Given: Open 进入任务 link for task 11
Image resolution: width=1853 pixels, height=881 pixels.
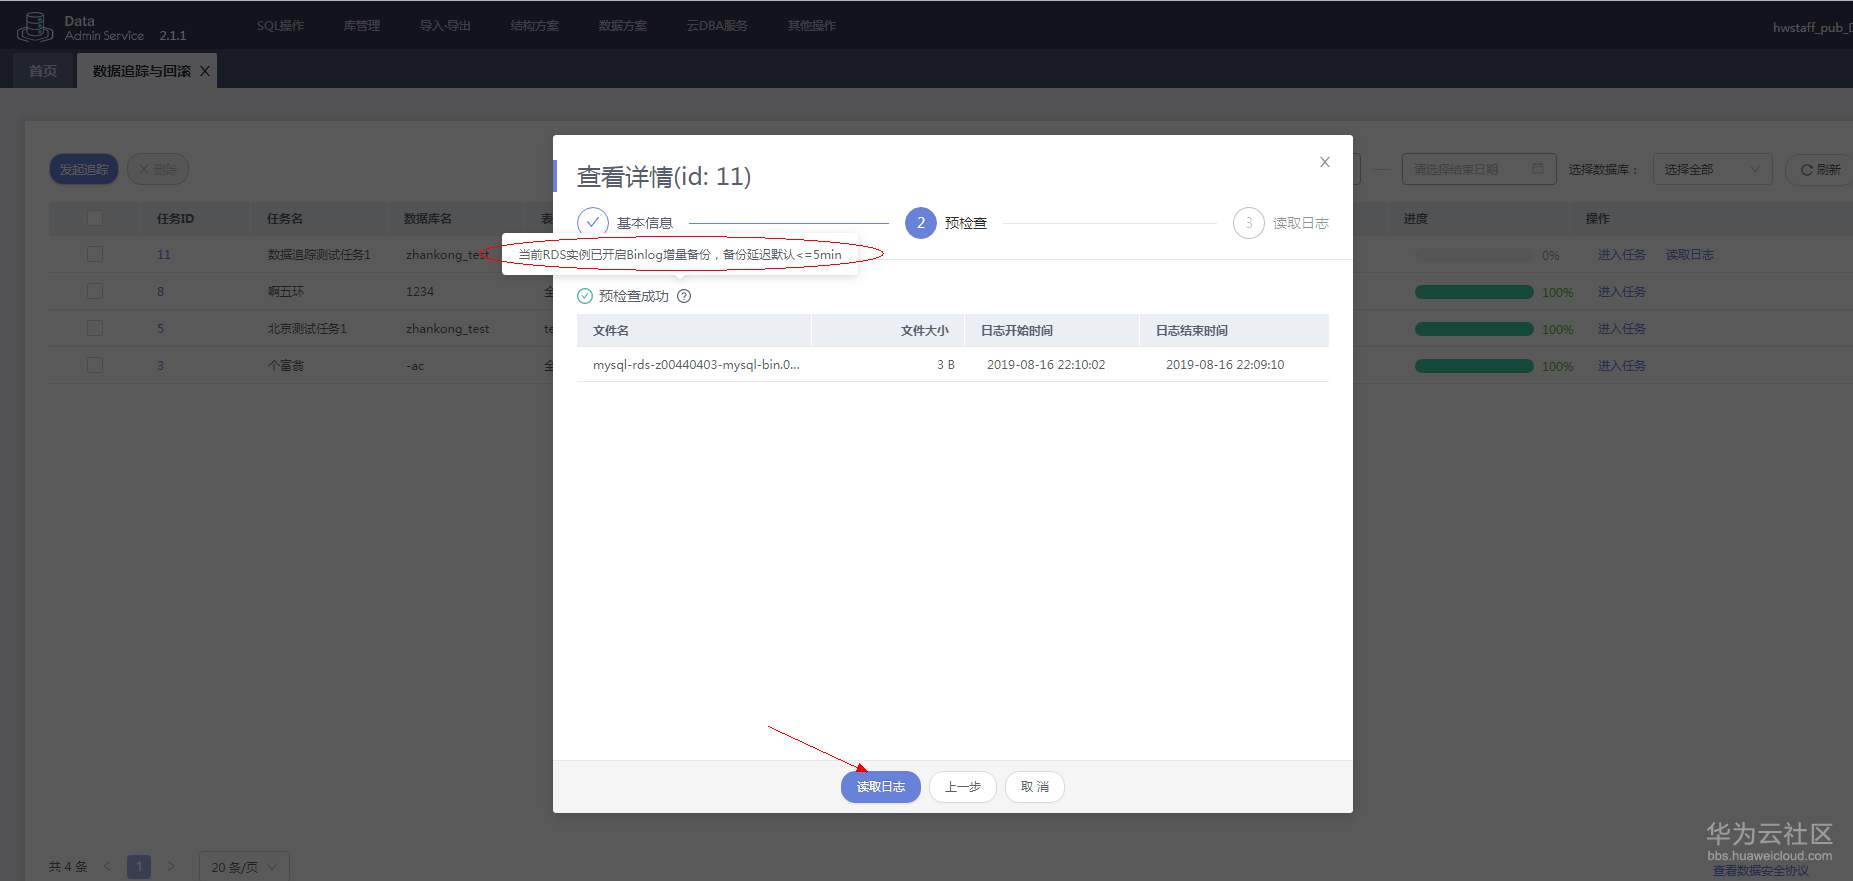Looking at the screenshot, I should click(x=1621, y=255).
